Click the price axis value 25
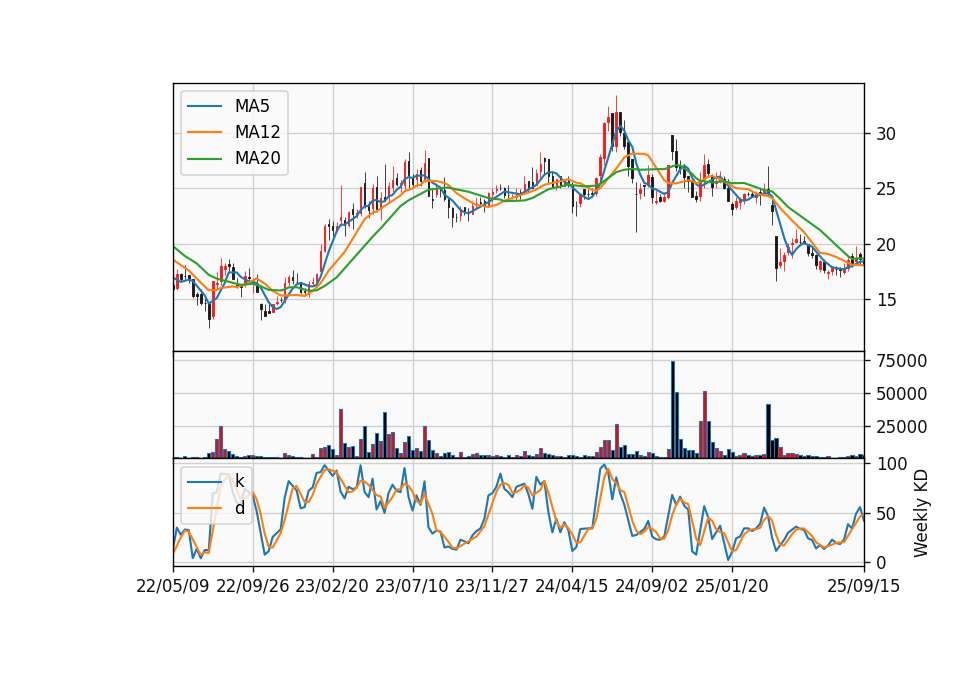This screenshot has width=960, height=690. (885, 189)
